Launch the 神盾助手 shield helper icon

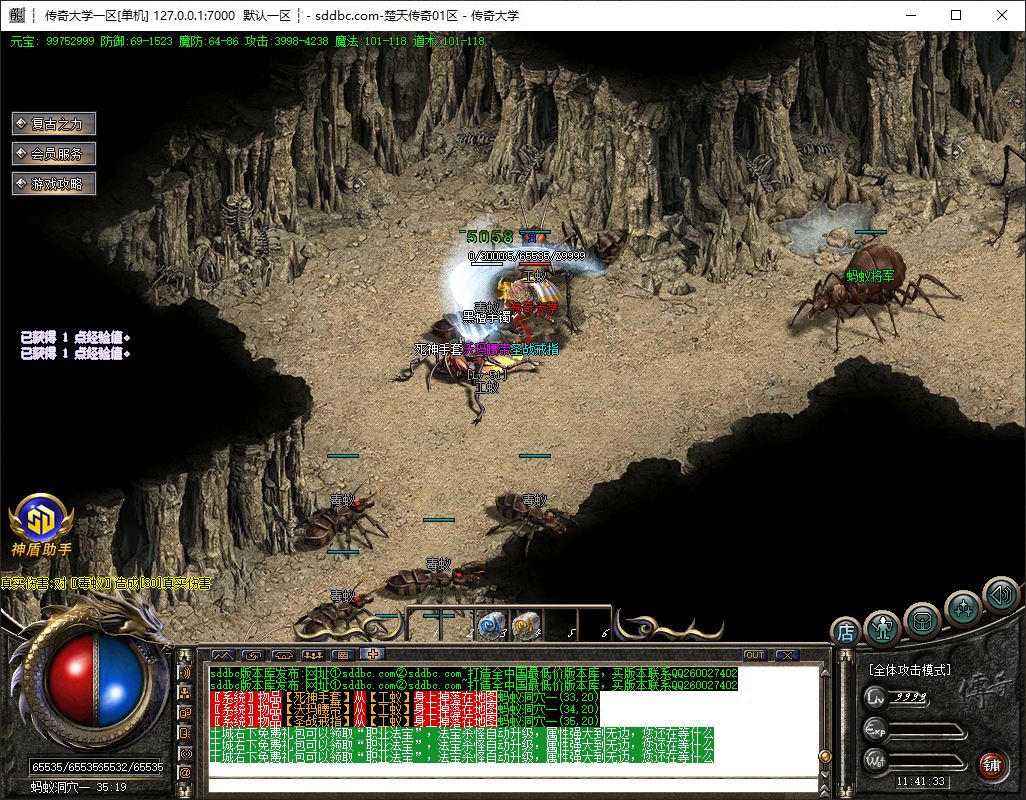(x=41, y=525)
